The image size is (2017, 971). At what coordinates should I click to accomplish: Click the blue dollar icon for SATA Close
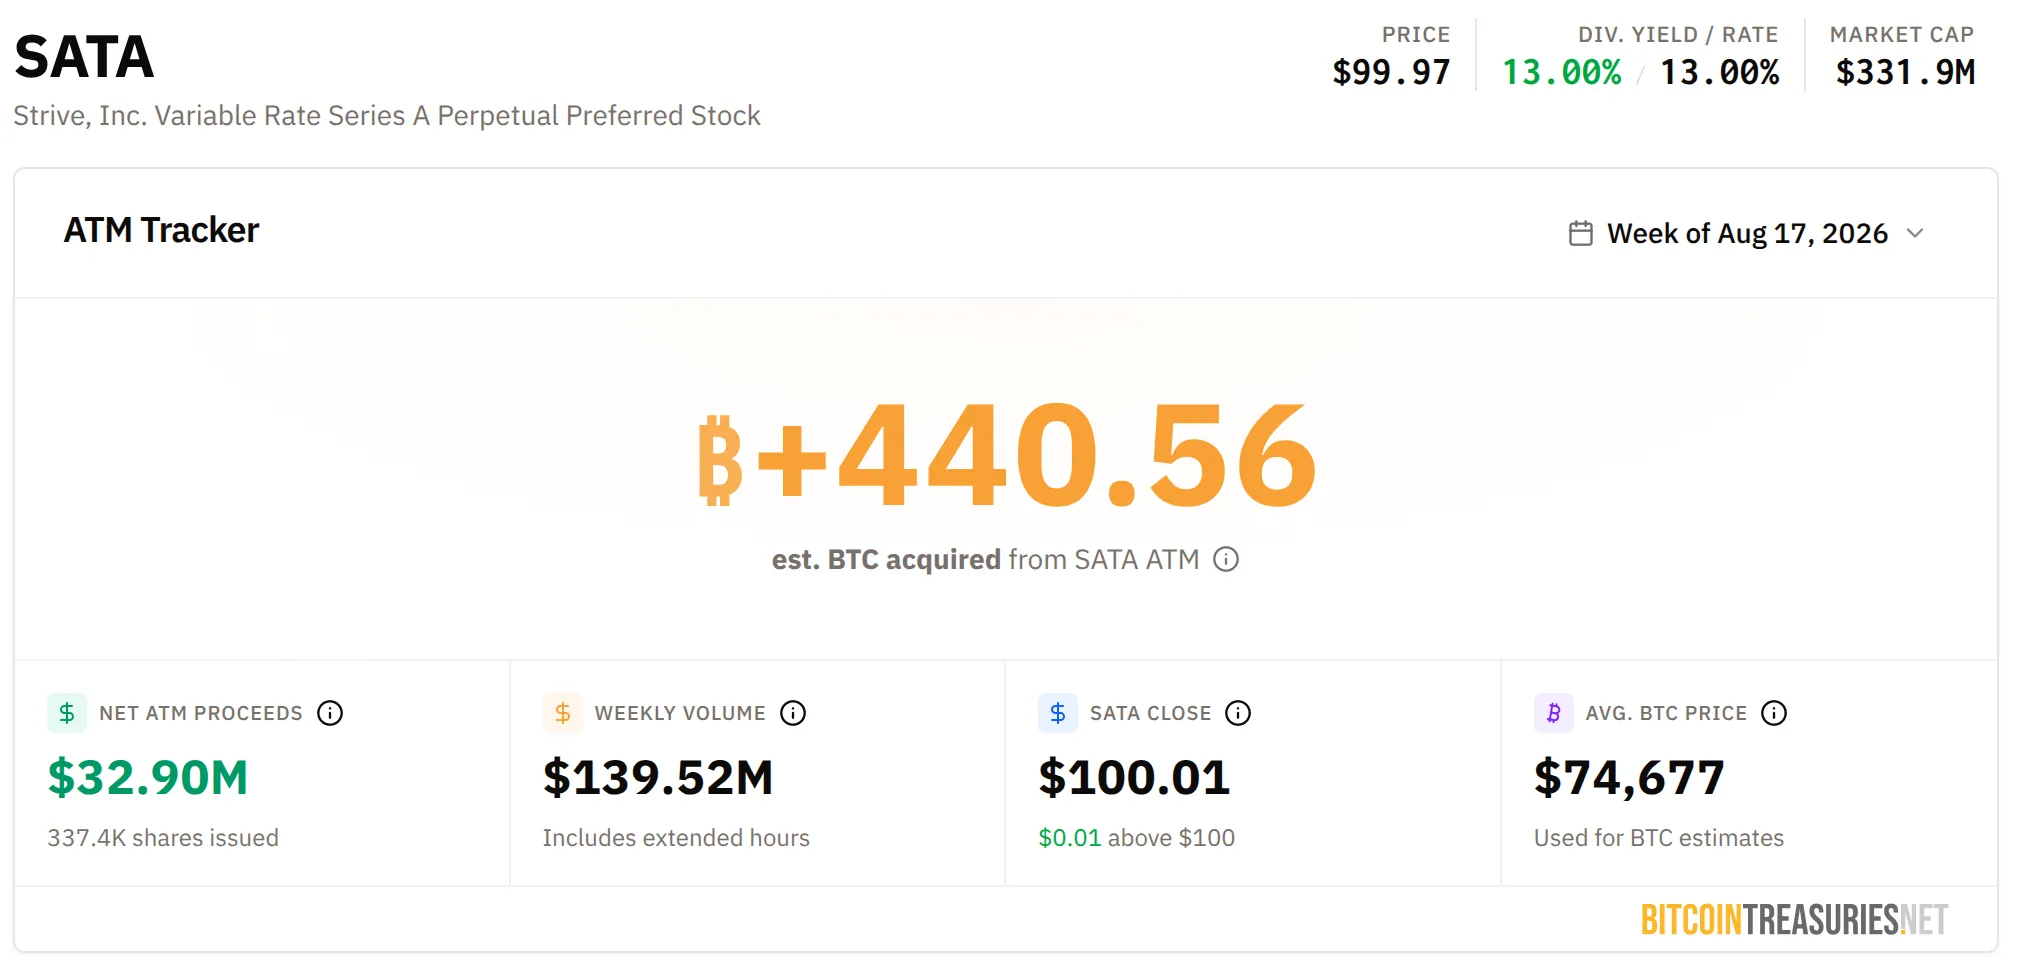click(1058, 713)
